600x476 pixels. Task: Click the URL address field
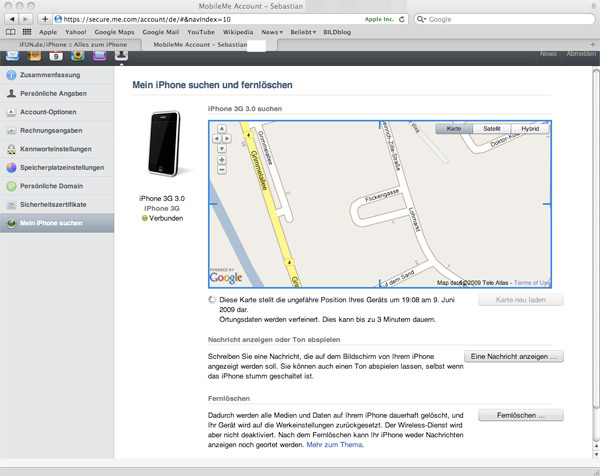pyautogui.click(x=231, y=19)
